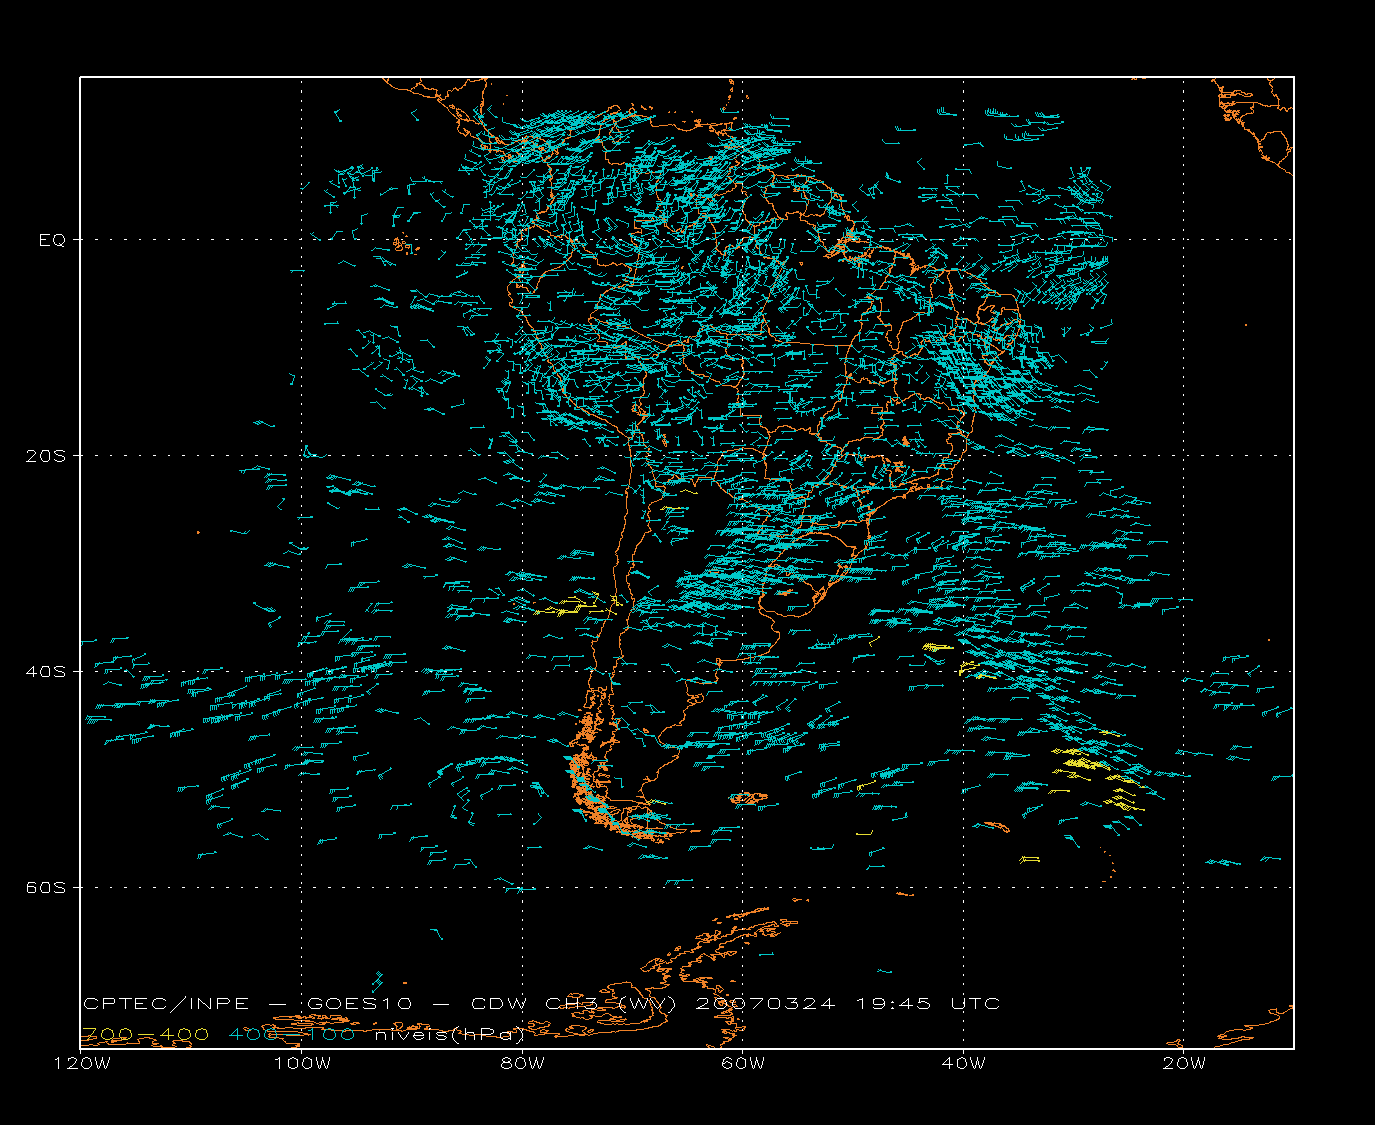
Task: Click the 19:45 time text
Action: 894,1003
